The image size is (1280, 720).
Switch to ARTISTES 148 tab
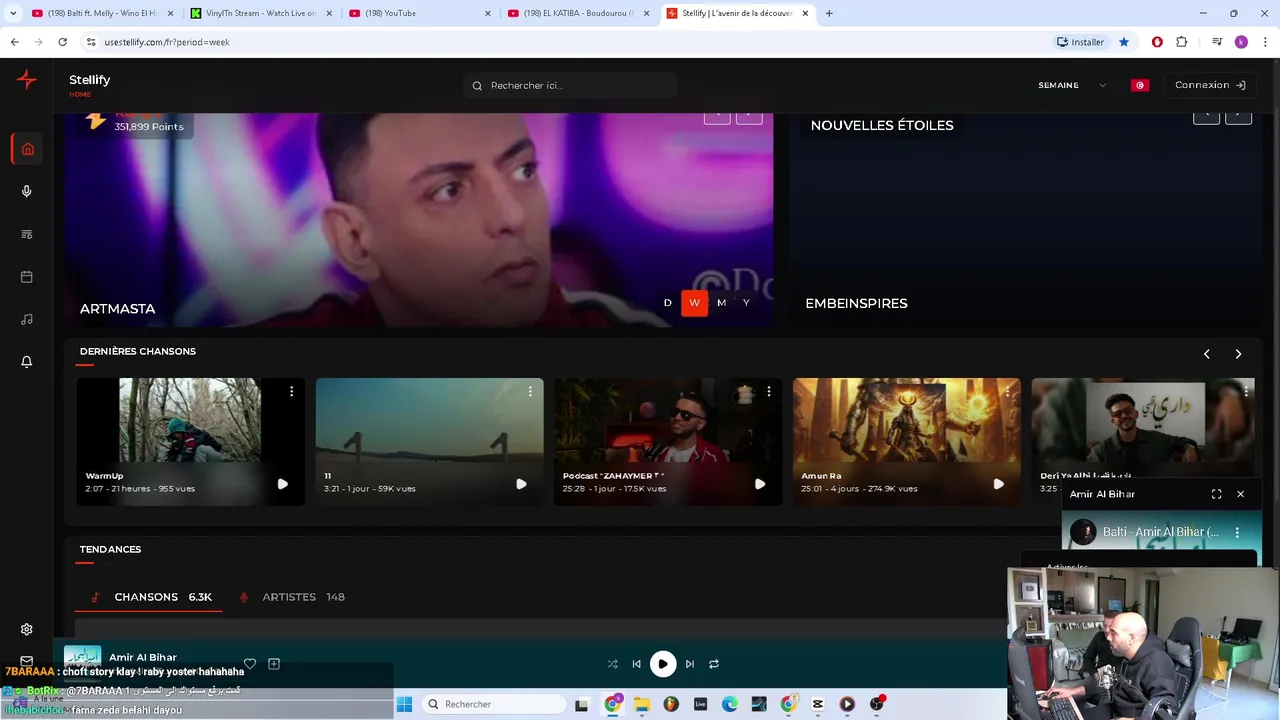pos(292,597)
